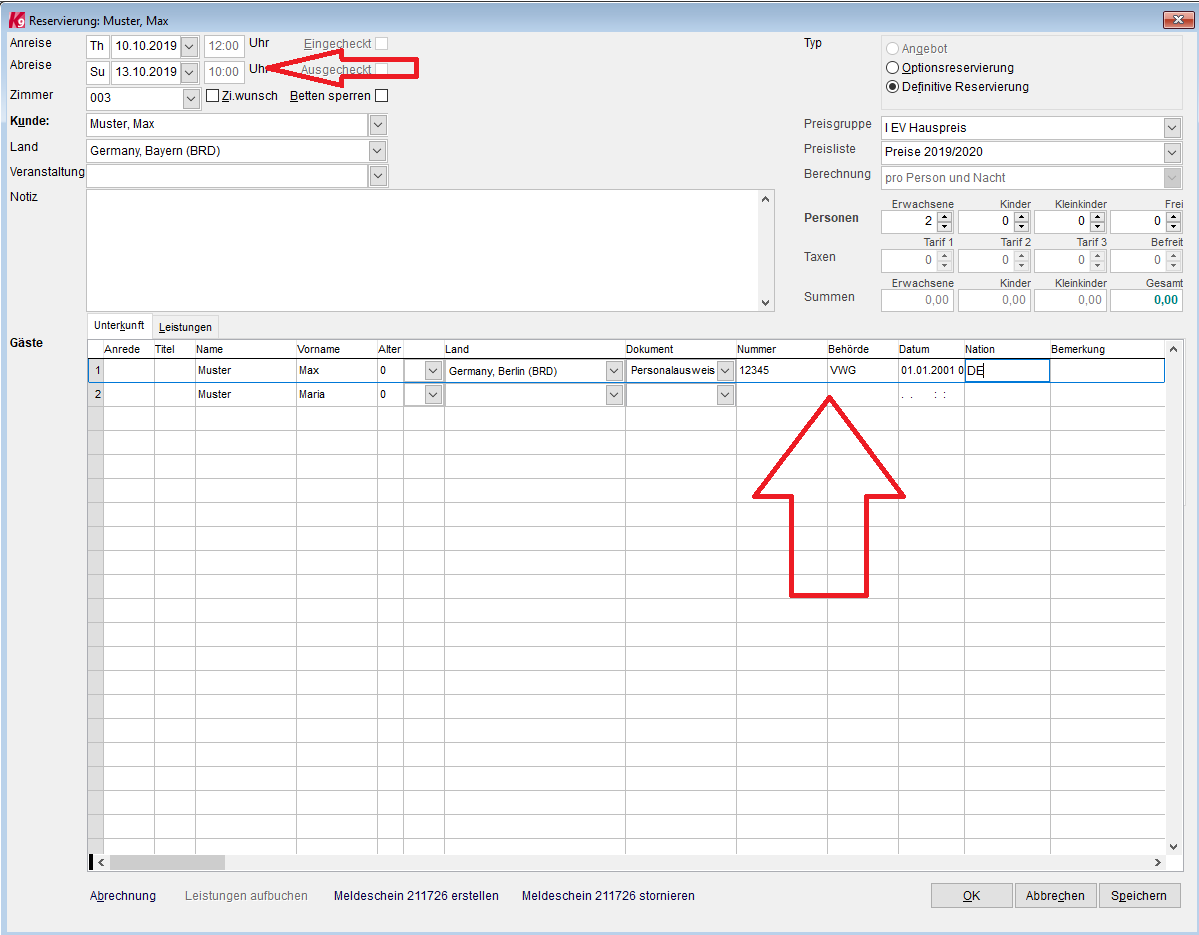This screenshot has height=935, width=1199.
Task: Click the guest table right scroll arrow
Action: tap(1158, 862)
